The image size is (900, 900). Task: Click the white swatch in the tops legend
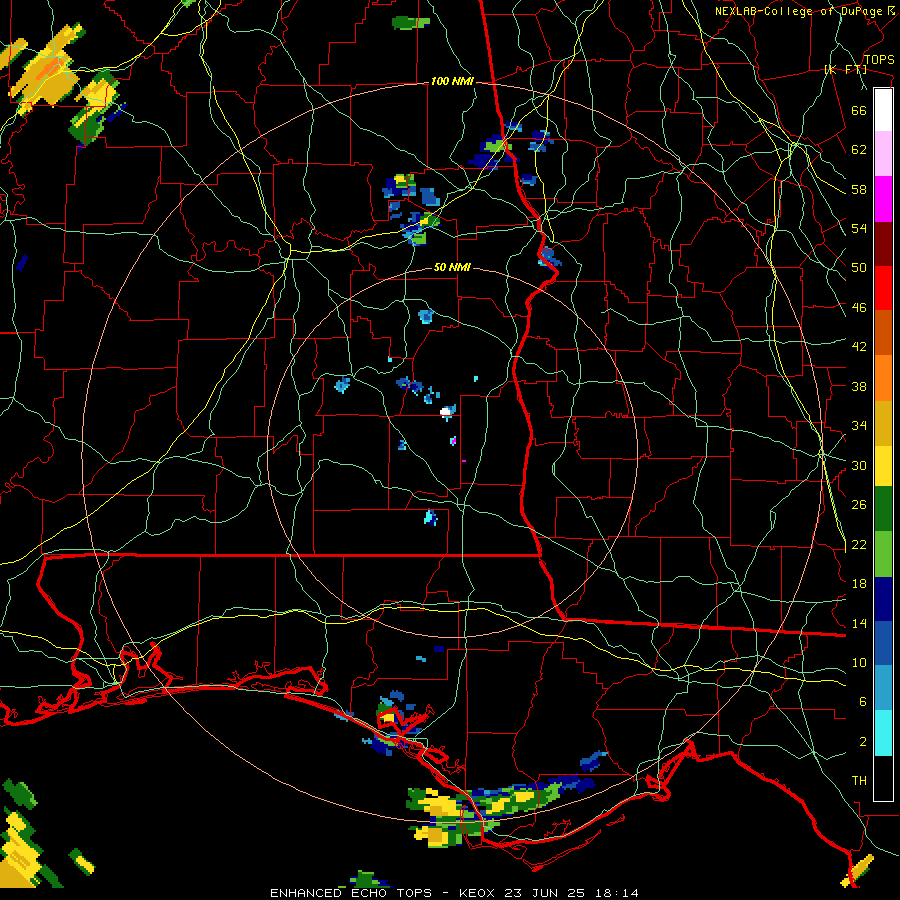pos(883,110)
